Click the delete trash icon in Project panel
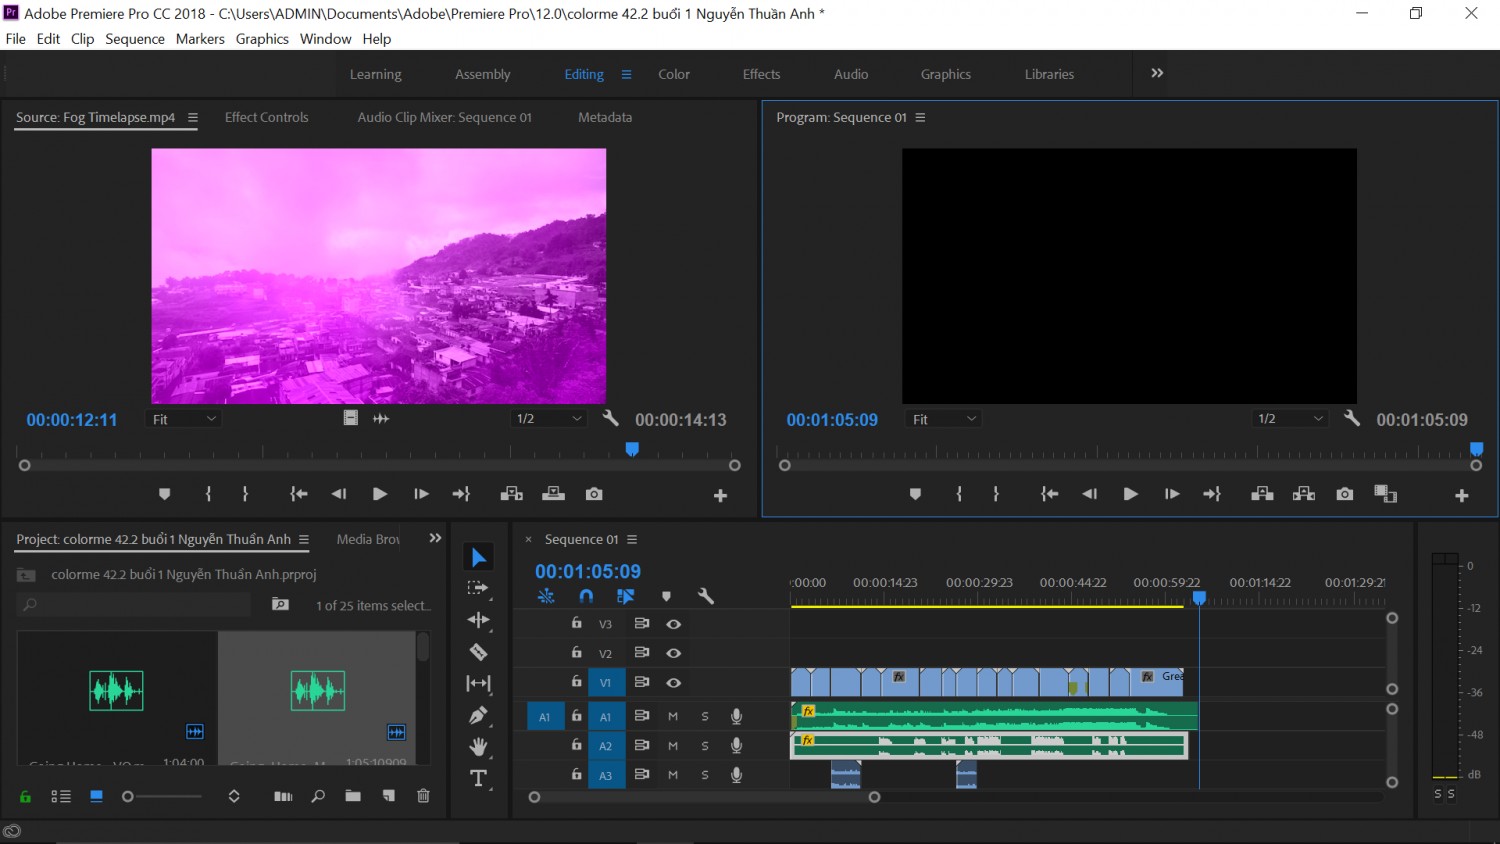The width and height of the screenshot is (1500, 844). (x=423, y=796)
